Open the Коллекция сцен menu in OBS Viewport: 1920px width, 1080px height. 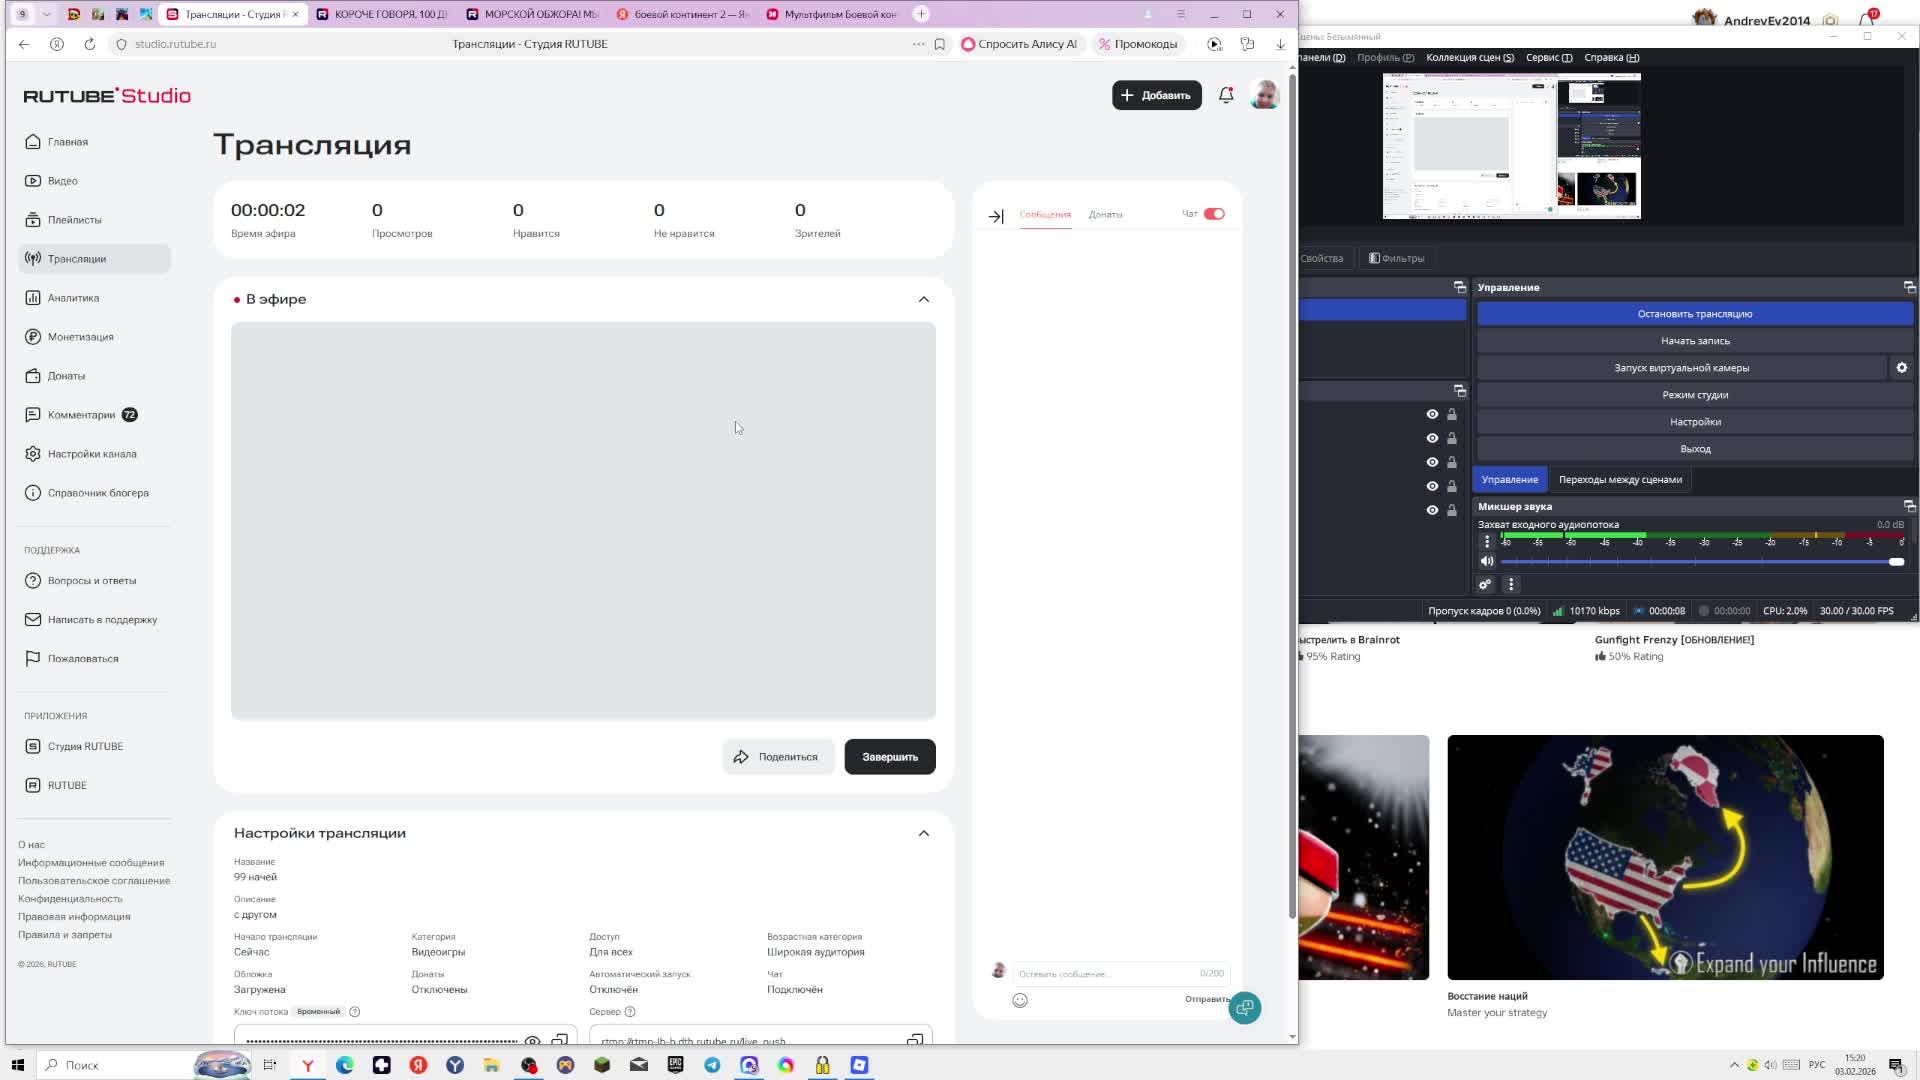point(1469,58)
